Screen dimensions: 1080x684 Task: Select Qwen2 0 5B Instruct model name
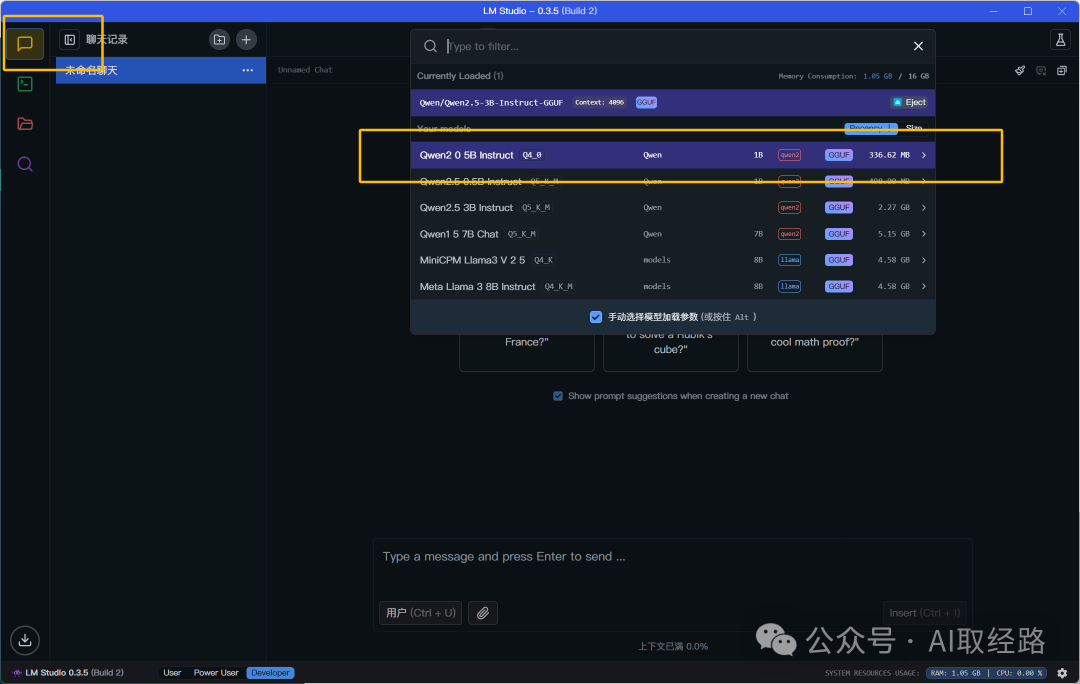[x=466, y=155]
